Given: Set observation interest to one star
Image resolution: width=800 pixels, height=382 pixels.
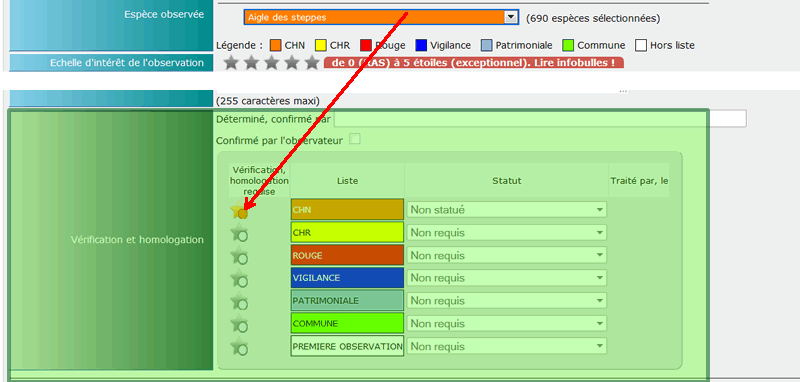Looking at the screenshot, I should (x=231, y=63).
